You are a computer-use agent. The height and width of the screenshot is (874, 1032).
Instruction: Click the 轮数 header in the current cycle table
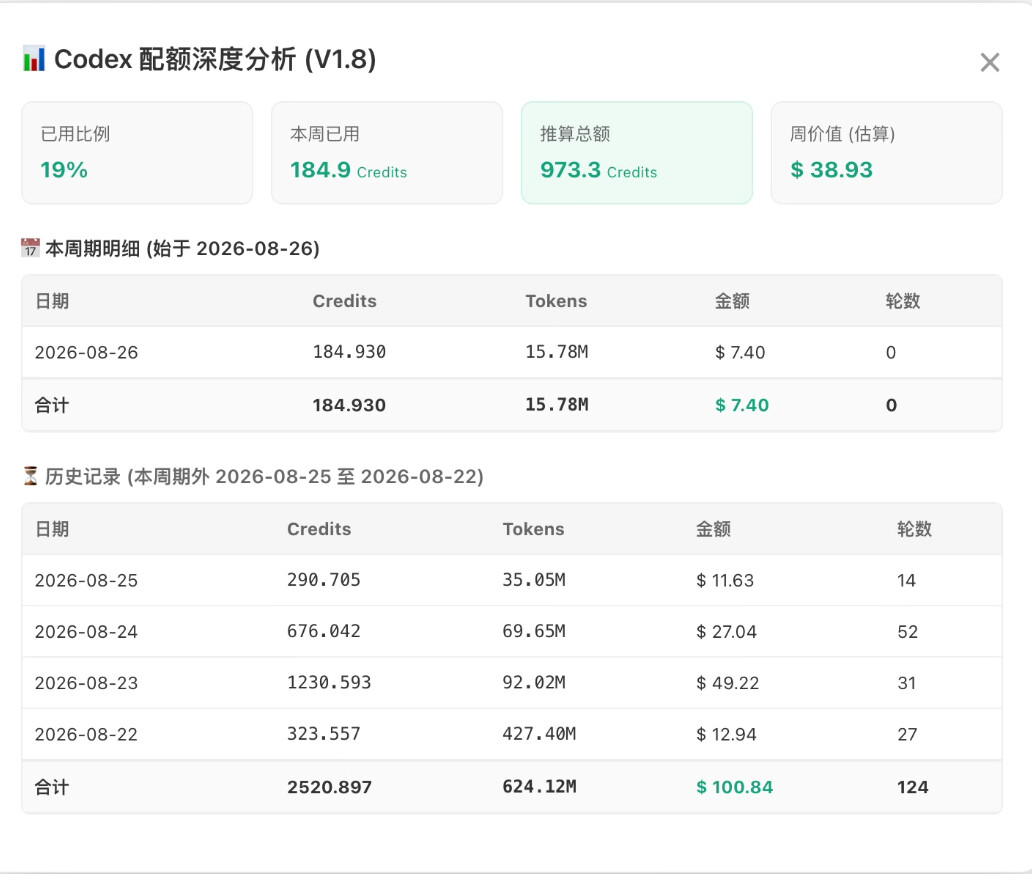[902, 301]
